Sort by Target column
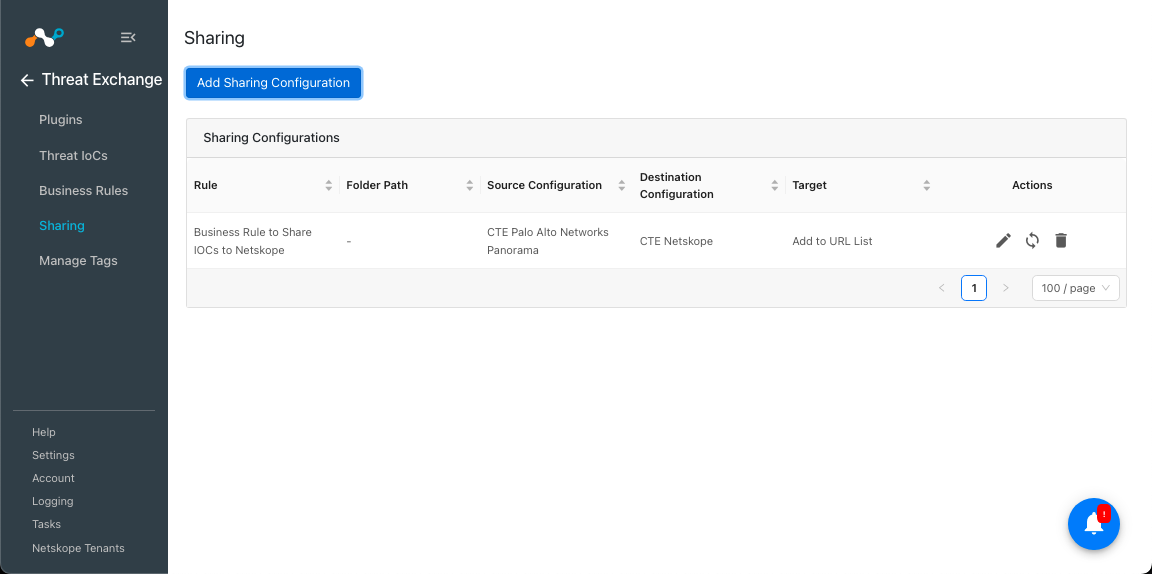The width and height of the screenshot is (1152, 574). (926, 185)
